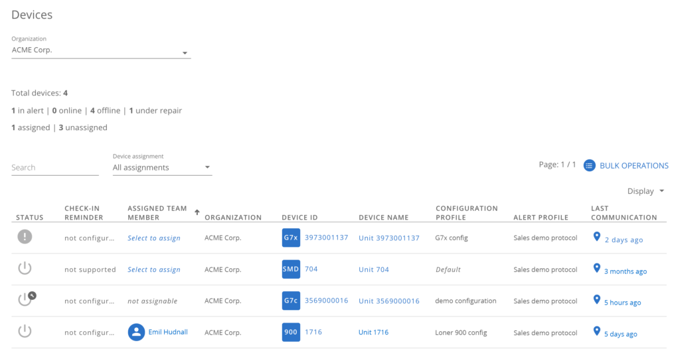The height and width of the screenshot is (361, 680).
Task: Sort by the Status column header
Action: tap(29, 217)
